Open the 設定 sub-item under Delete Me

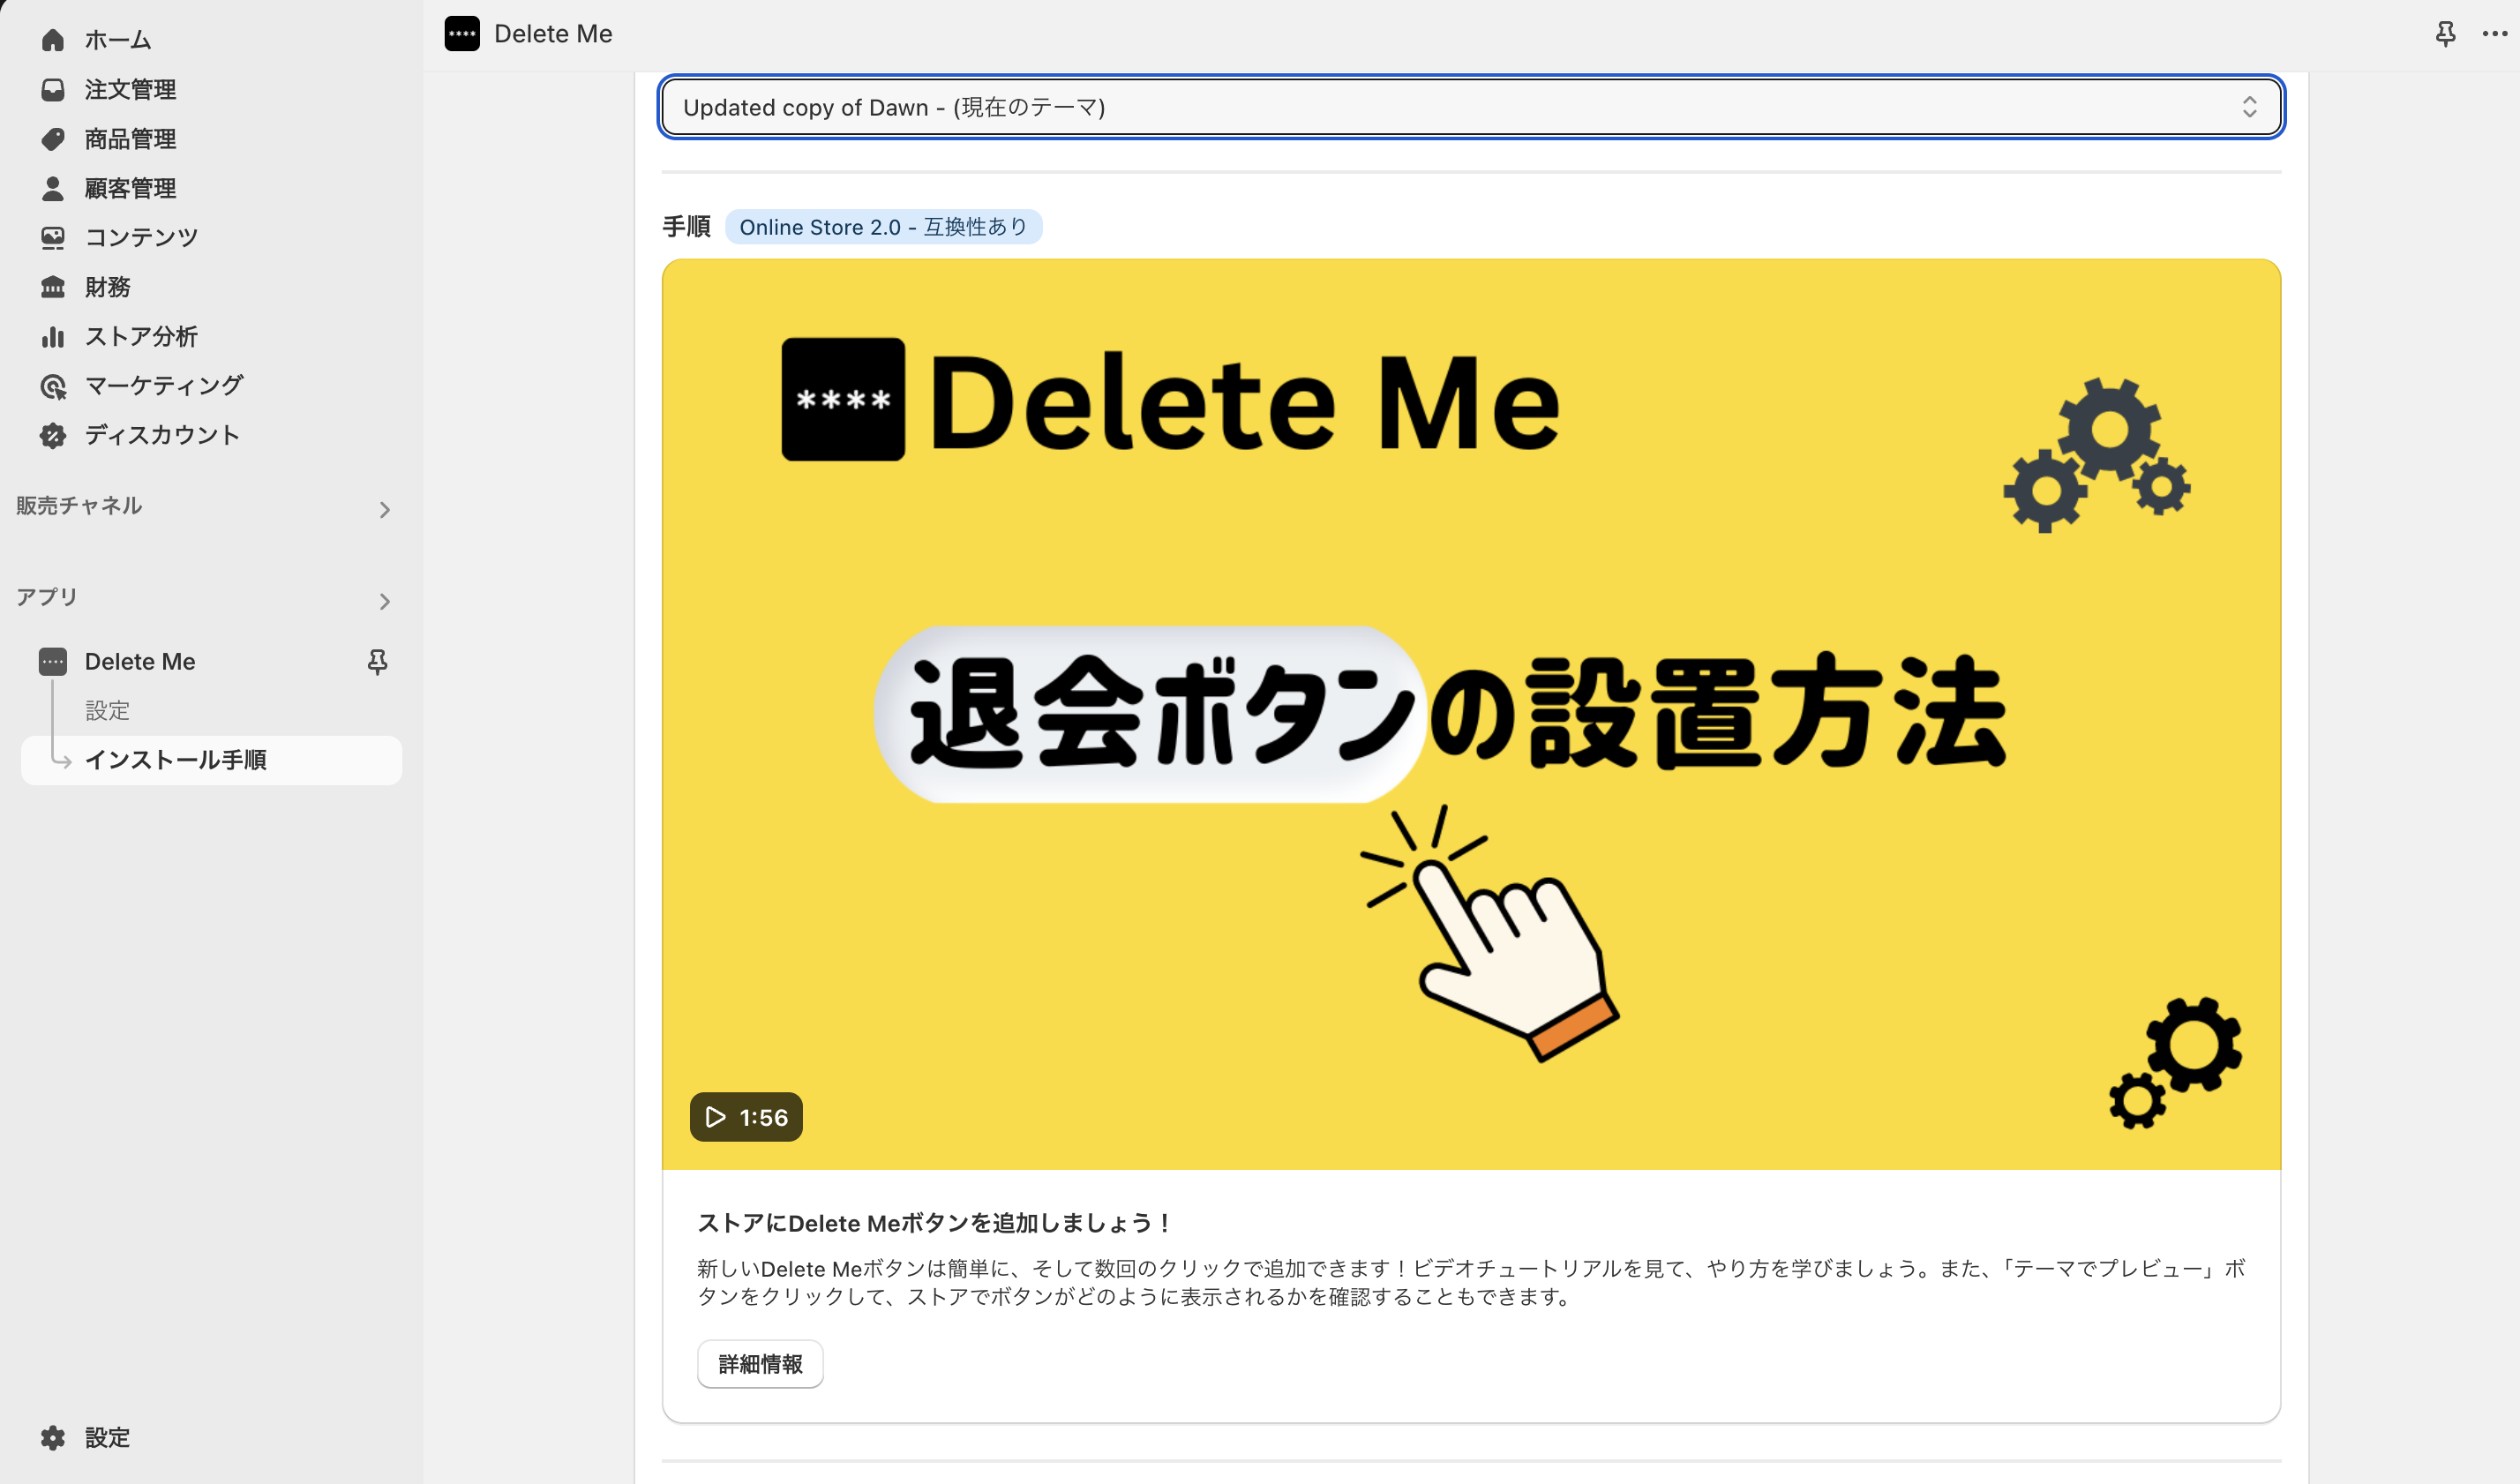[x=107, y=711]
